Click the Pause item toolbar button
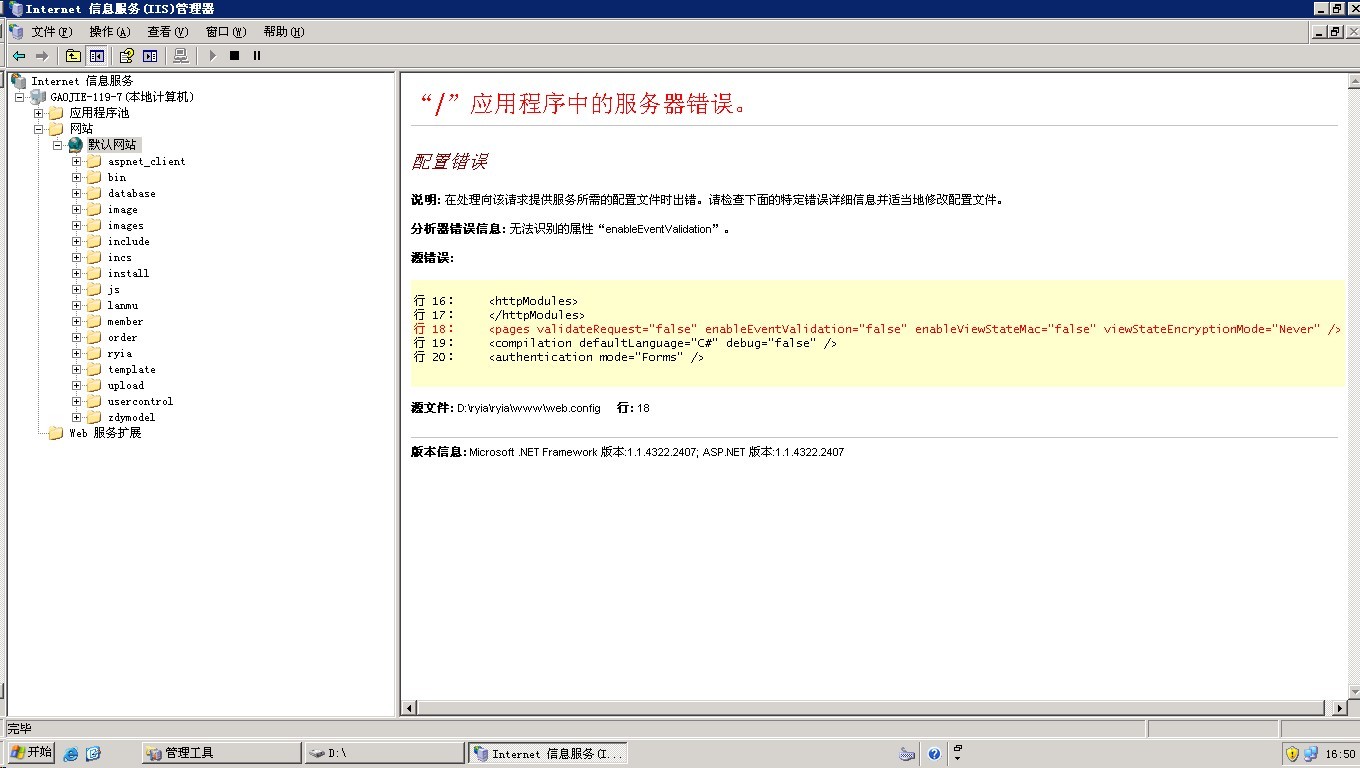Screen dimensions: 1360x768 (257, 56)
